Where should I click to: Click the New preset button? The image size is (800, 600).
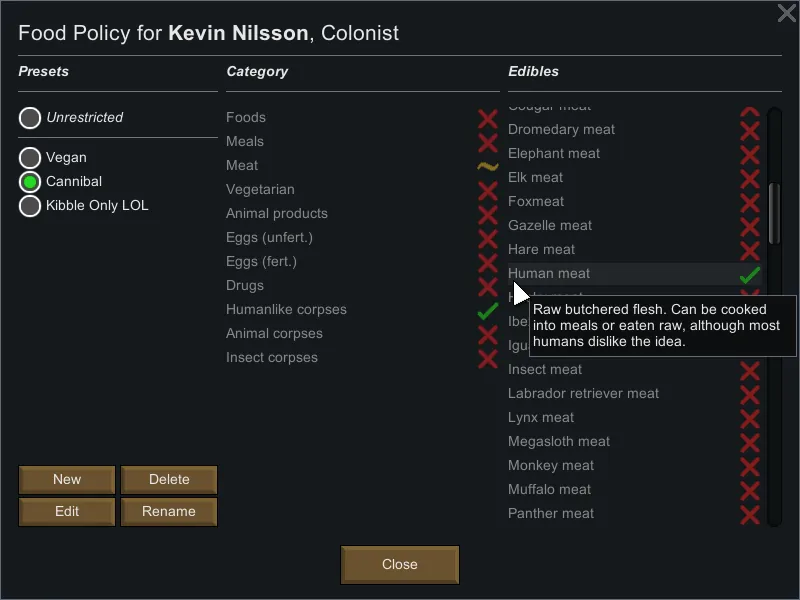point(67,480)
